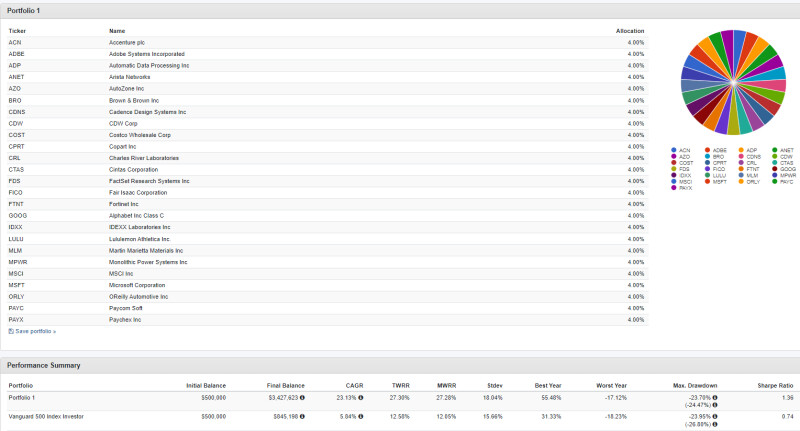The width and height of the screenshot is (800, 431).
Task: Toggle CTAS marker in the chart legend
Action: point(775,163)
